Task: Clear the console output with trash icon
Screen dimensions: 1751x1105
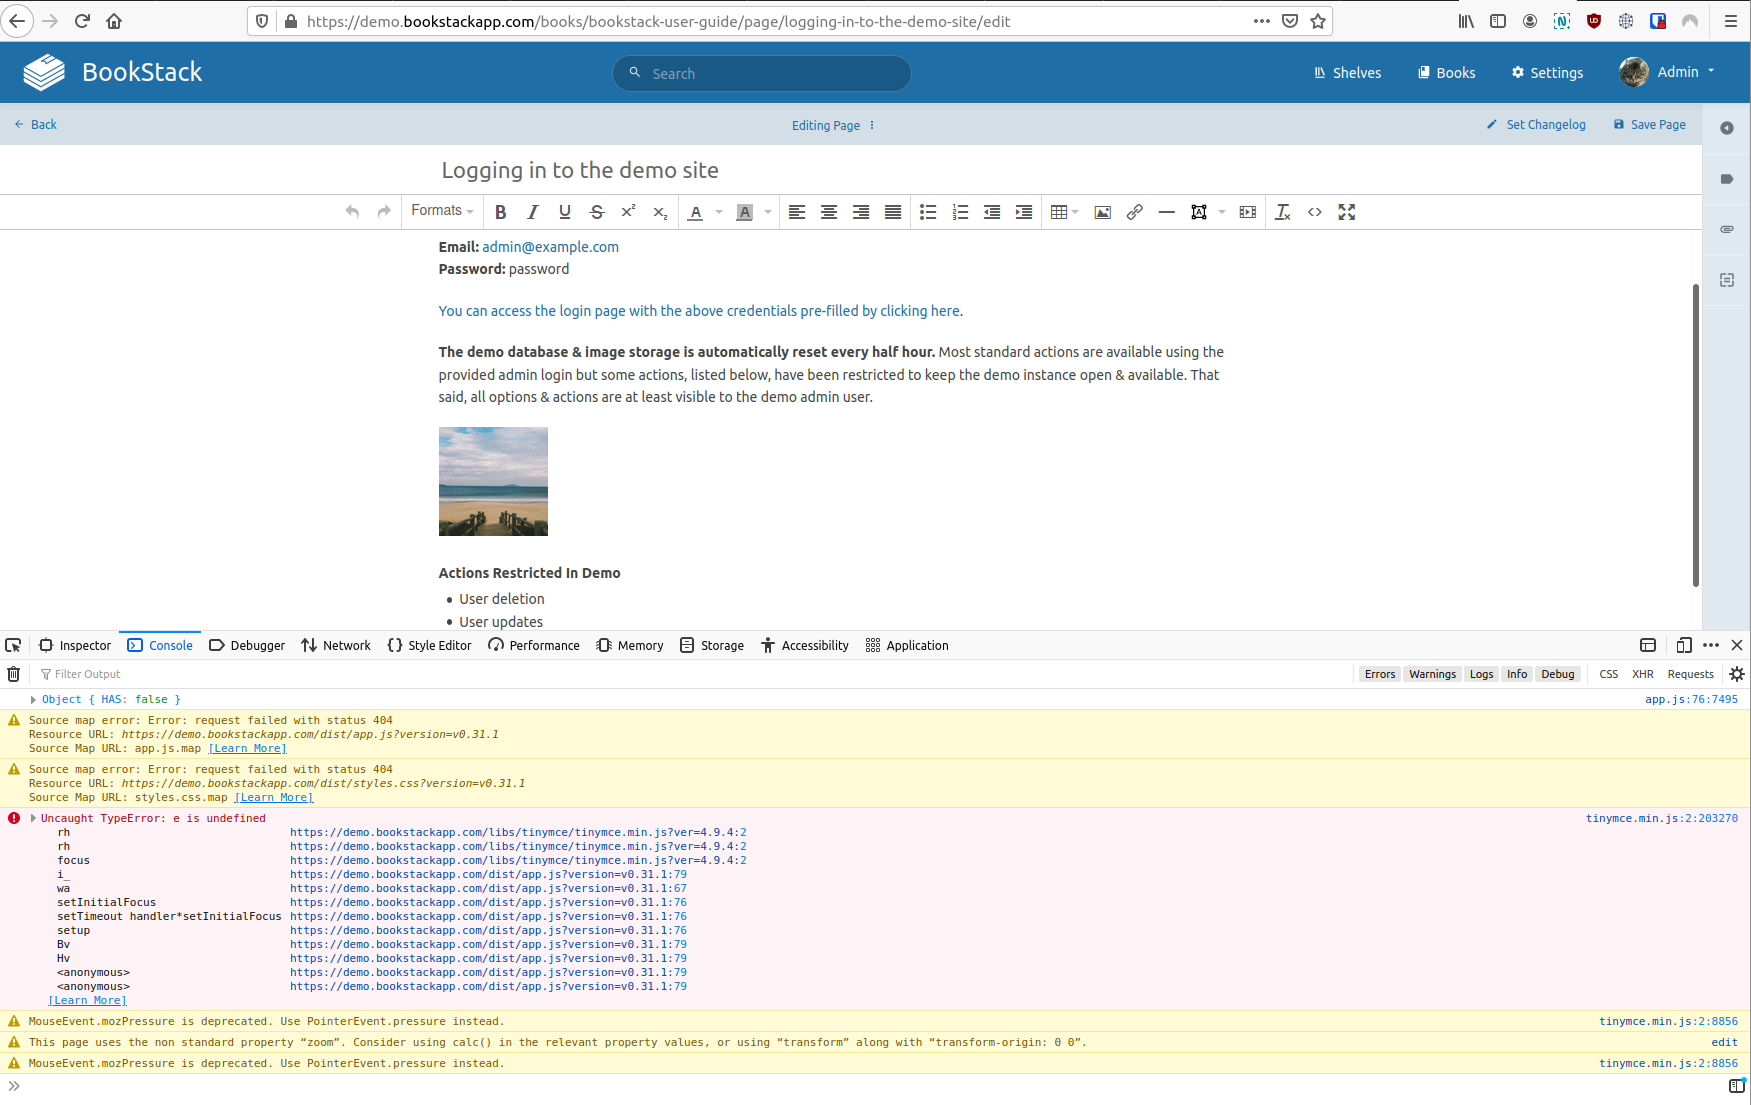Action: [x=14, y=674]
